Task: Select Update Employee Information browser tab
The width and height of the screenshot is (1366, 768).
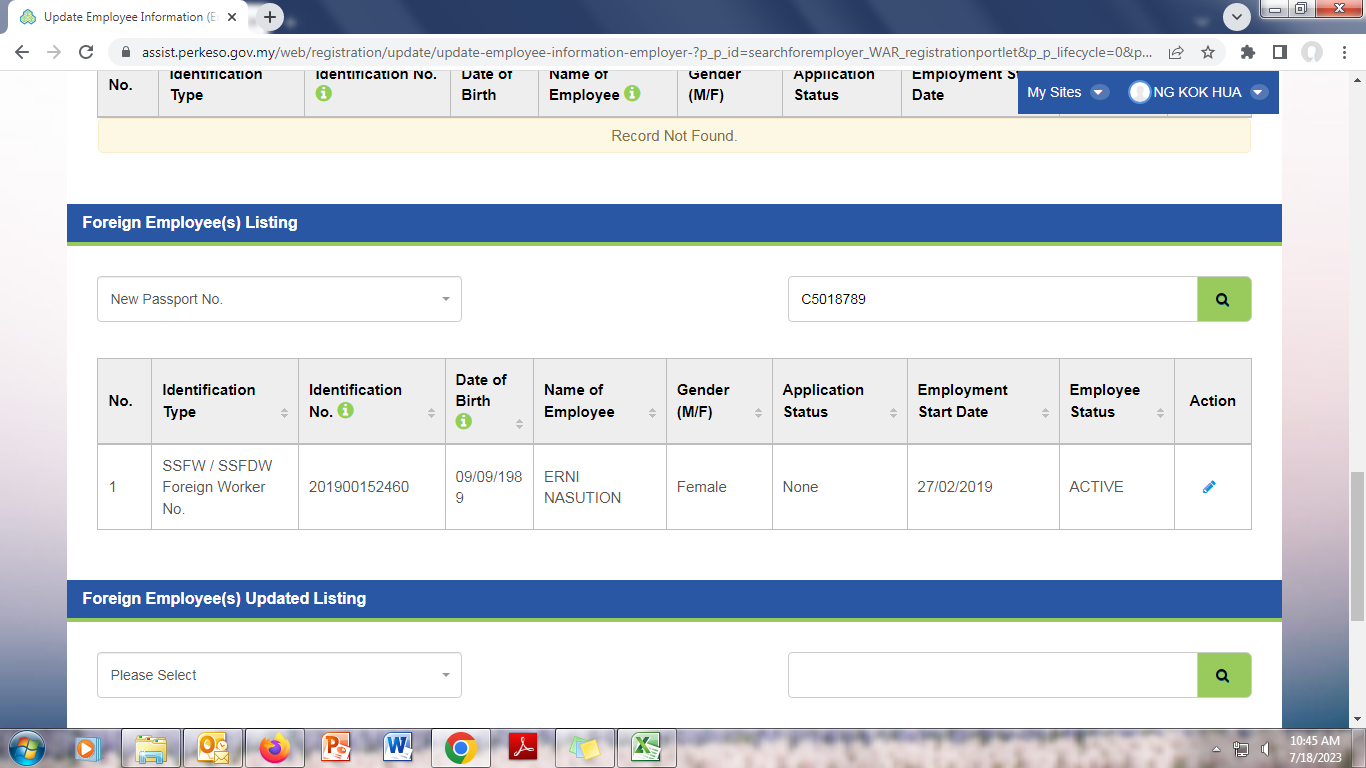Action: [x=130, y=17]
